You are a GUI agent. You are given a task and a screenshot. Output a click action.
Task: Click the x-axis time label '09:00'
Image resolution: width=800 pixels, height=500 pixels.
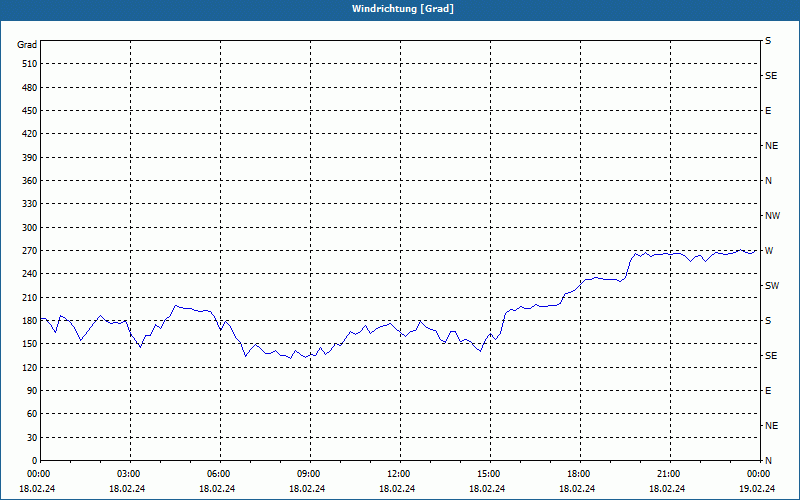[310, 474]
